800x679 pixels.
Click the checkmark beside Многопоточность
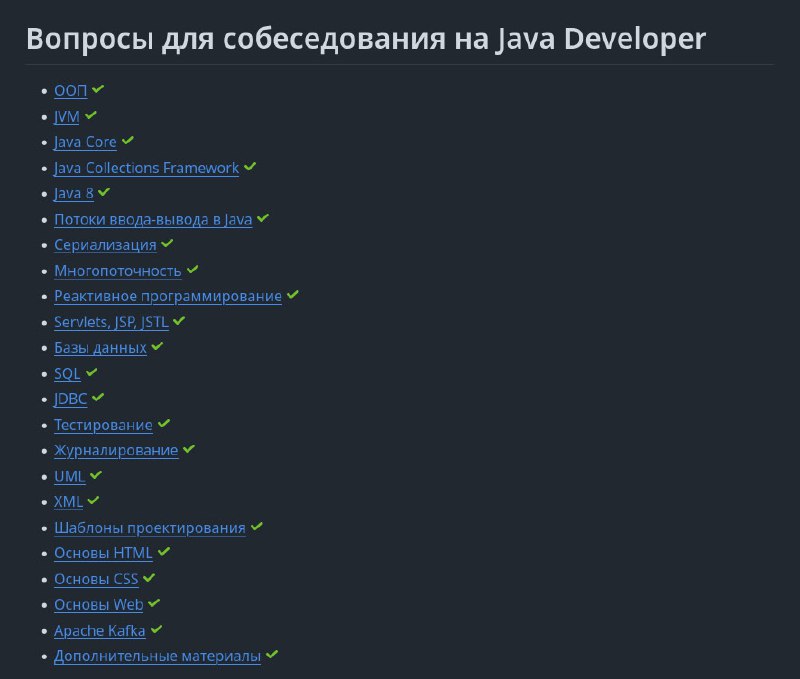point(192,269)
